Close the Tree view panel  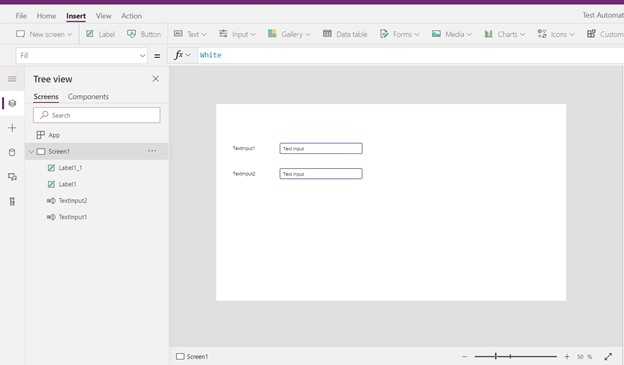tap(156, 79)
